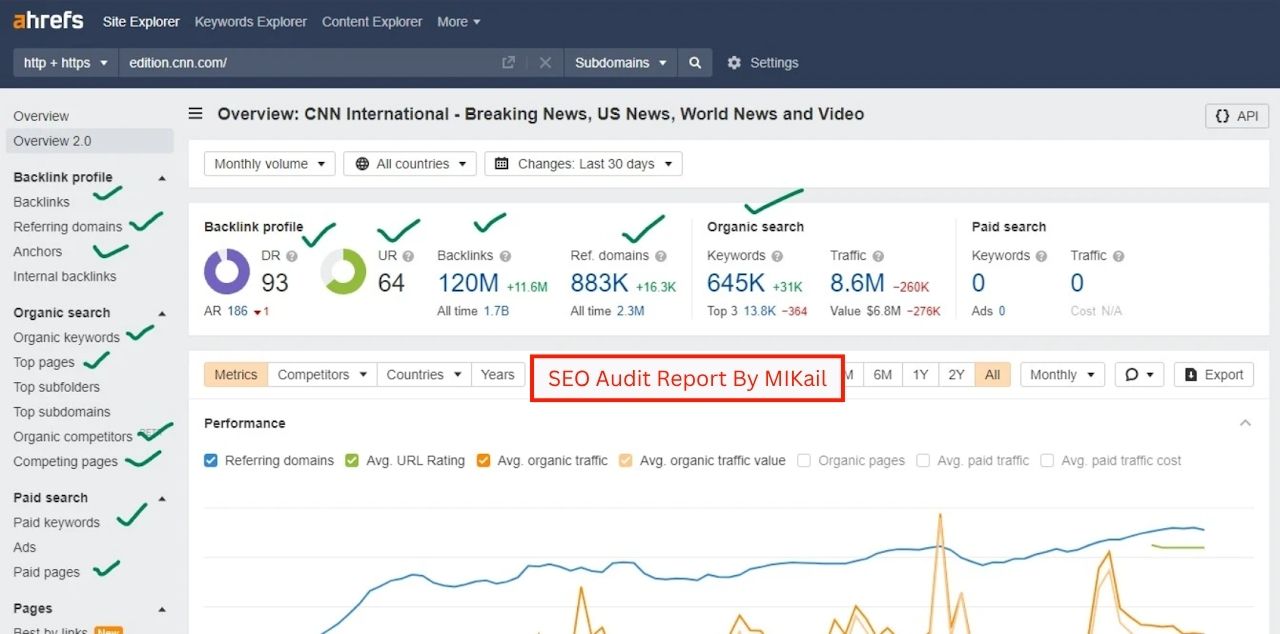This screenshot has height=634, width=1280.
Task: Uncheck the Referring domains checkbox
Action: tap(211, 461)
